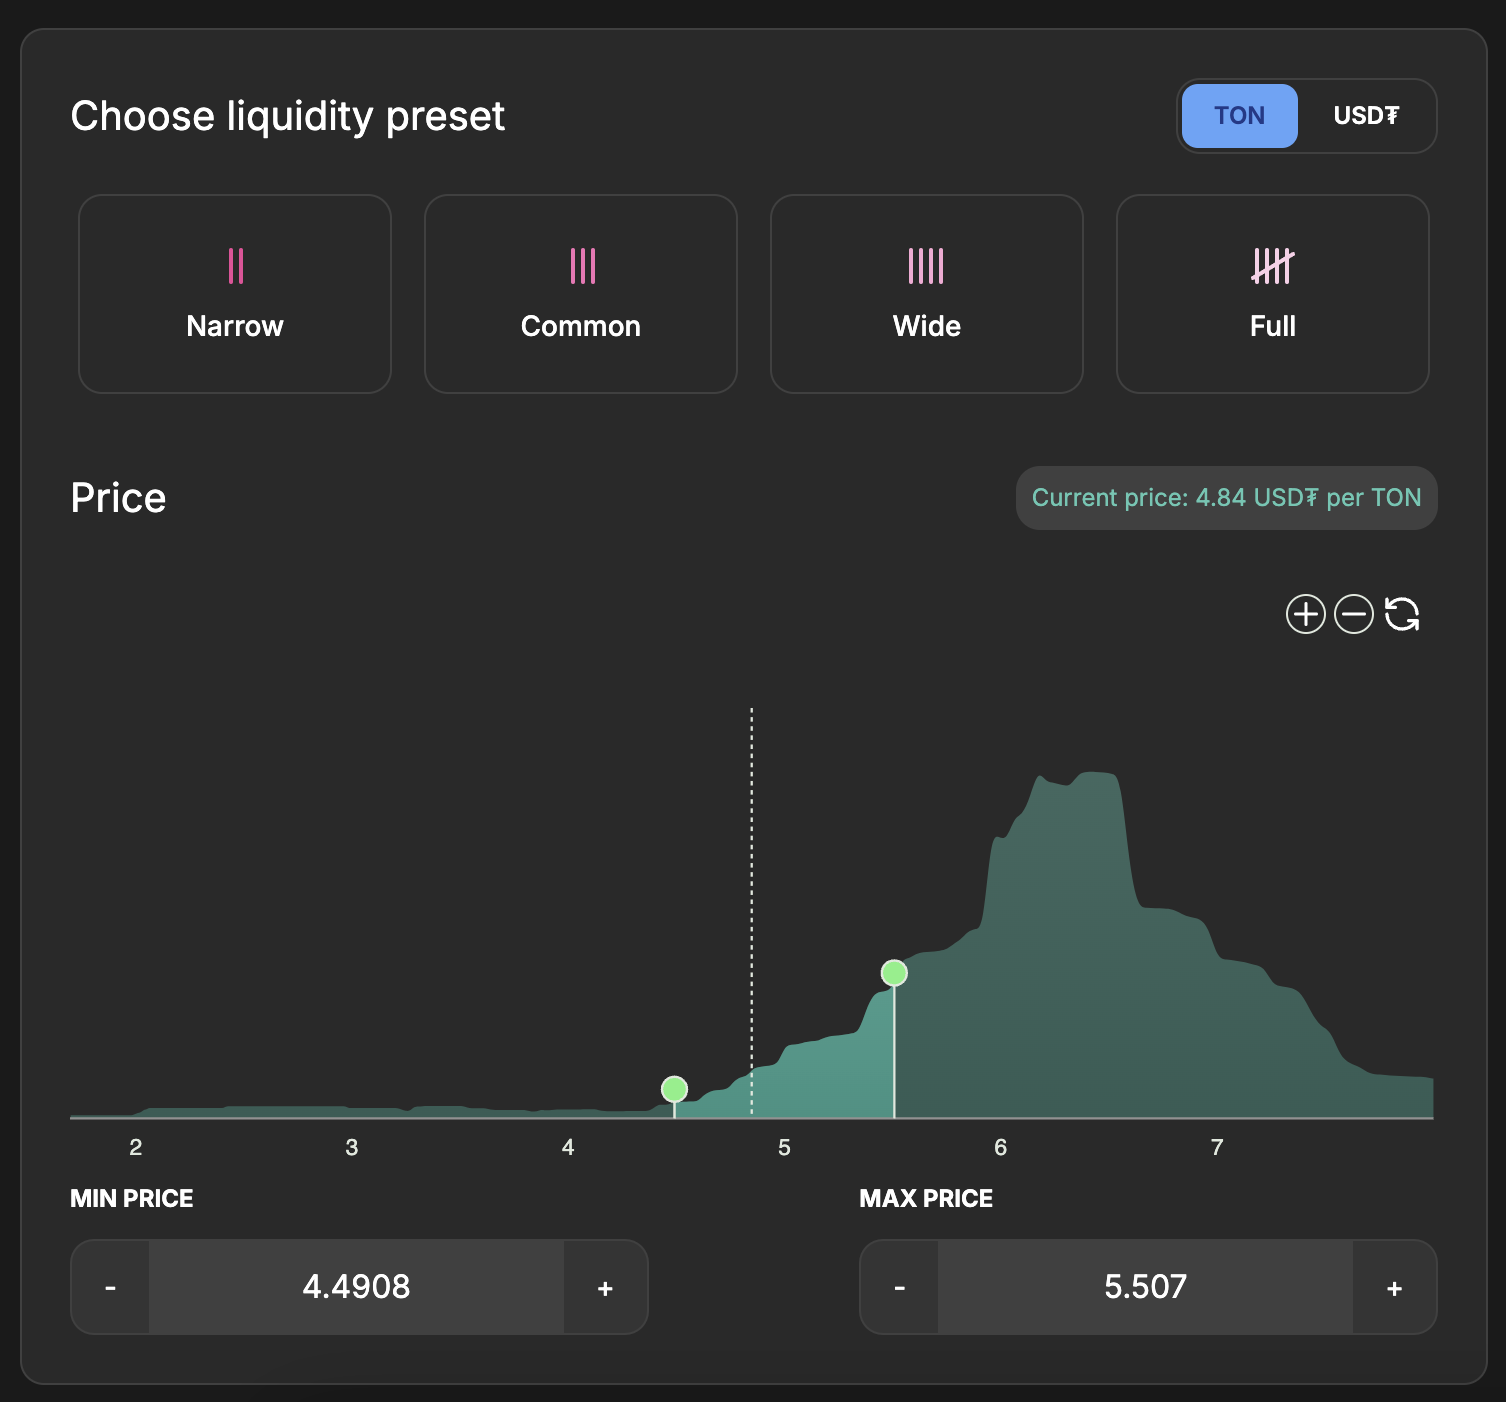Decrease the MIN PRICE with minus button
Image resolution: width=1506 pixels, height=1402 pixels.
coord(111,1287)
